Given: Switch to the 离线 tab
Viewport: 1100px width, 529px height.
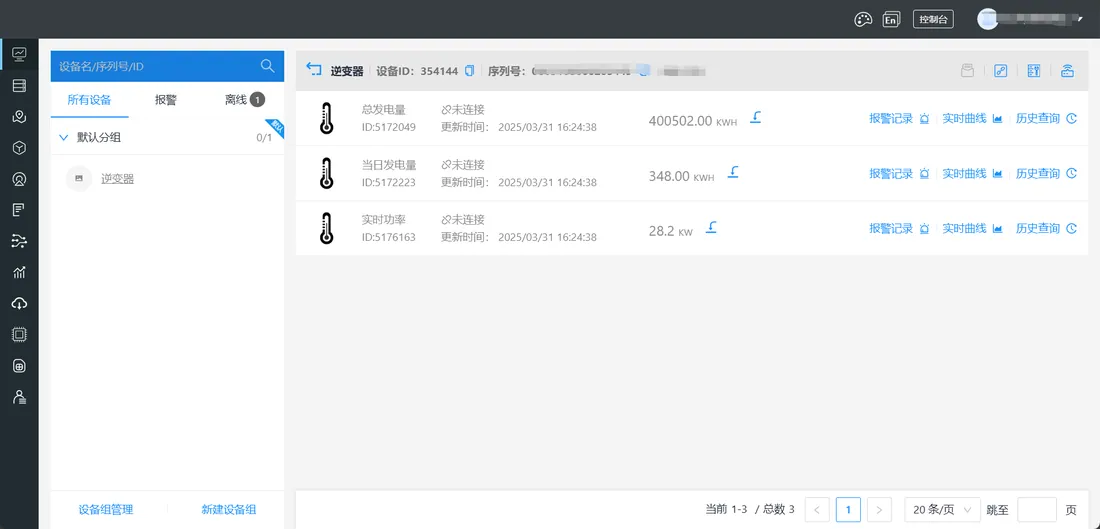Looking at the screenshot, I should click(x=244, y=100).
